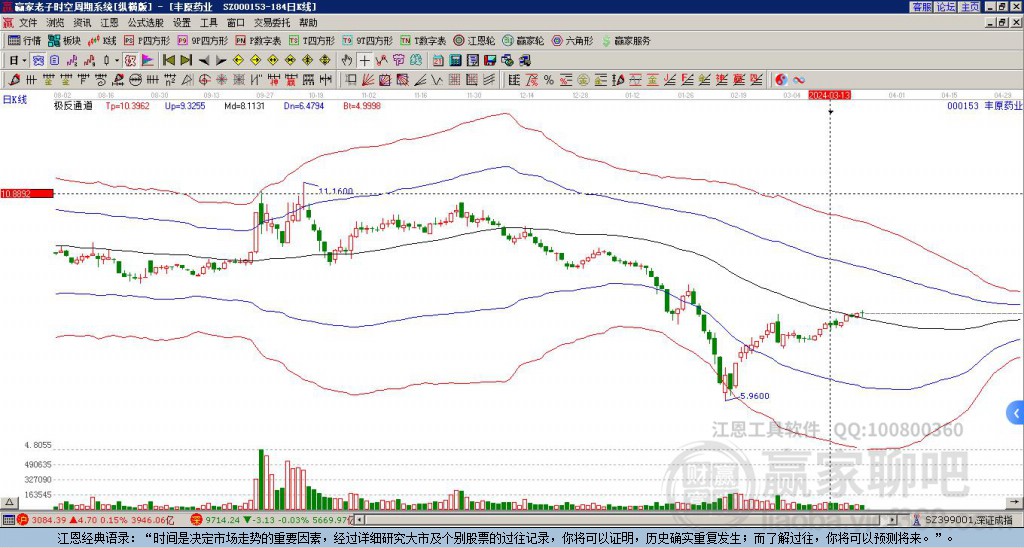The height and width of the screenshot is (548, 1024).
Task: Select the red pencil drawing tool
Action: (14, 80)
